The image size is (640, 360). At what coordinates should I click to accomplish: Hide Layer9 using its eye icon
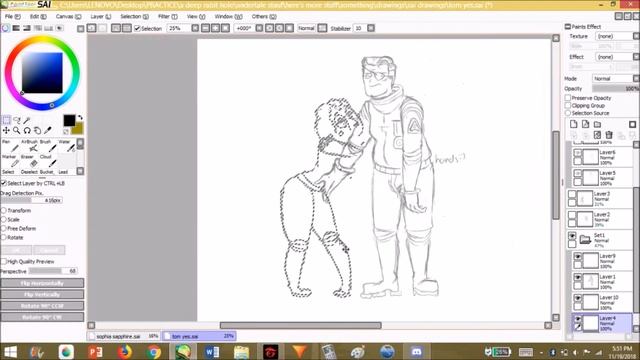pyautogui.click(x=578, y=256)
